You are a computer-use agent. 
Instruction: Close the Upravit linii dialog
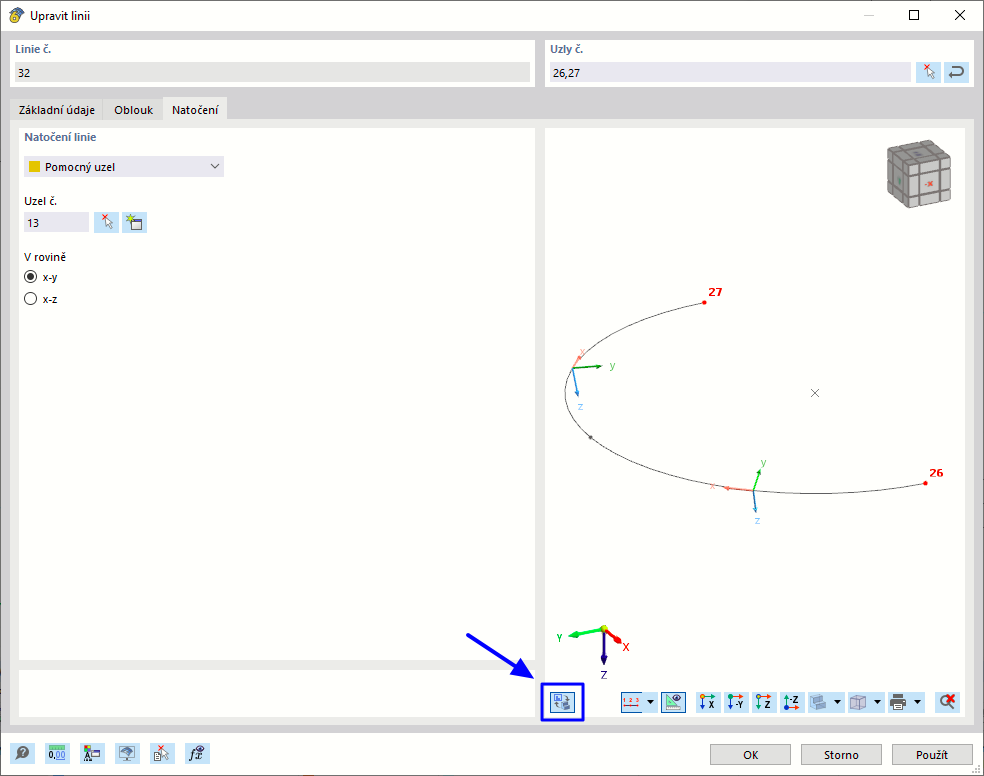click(960, 15)
